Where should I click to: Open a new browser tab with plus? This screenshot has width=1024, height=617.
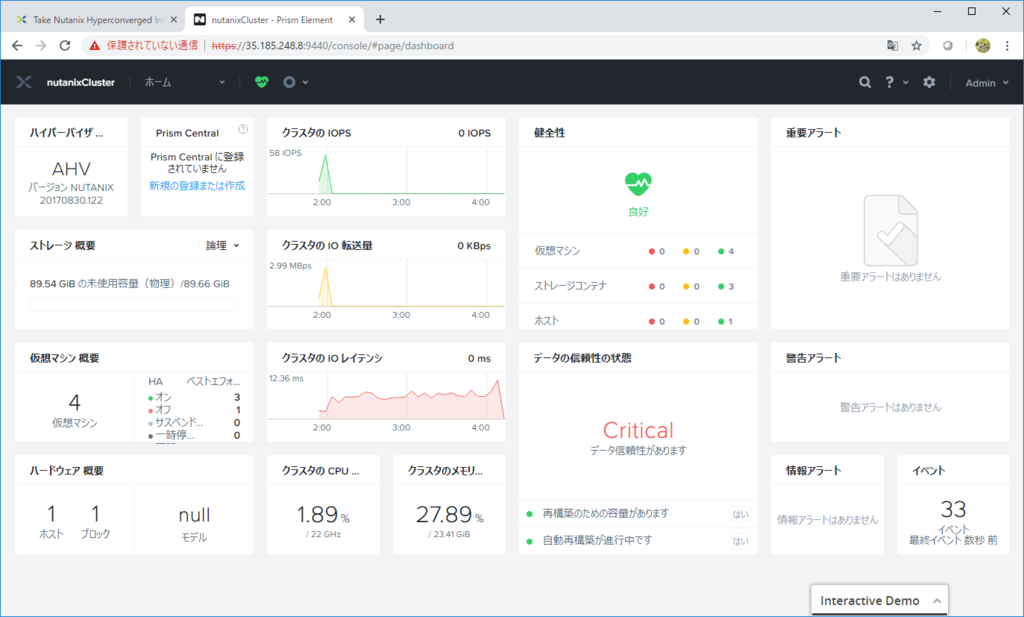(x=380, y=20)
